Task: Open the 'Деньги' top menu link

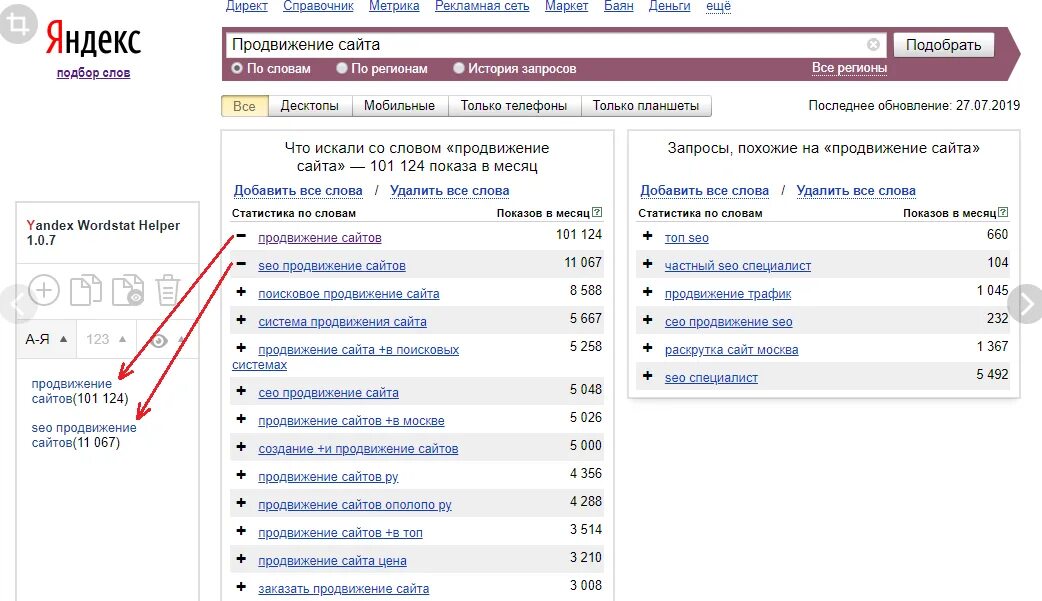Action: pos(669,6)
